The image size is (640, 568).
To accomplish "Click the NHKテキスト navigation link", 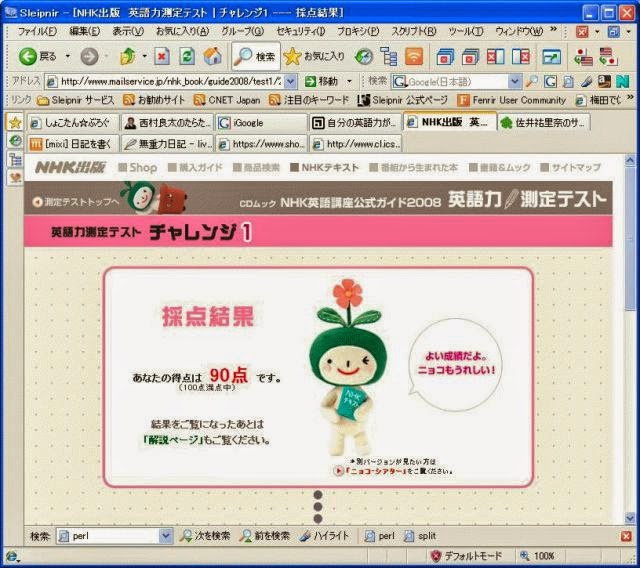I will coord(324,167).
